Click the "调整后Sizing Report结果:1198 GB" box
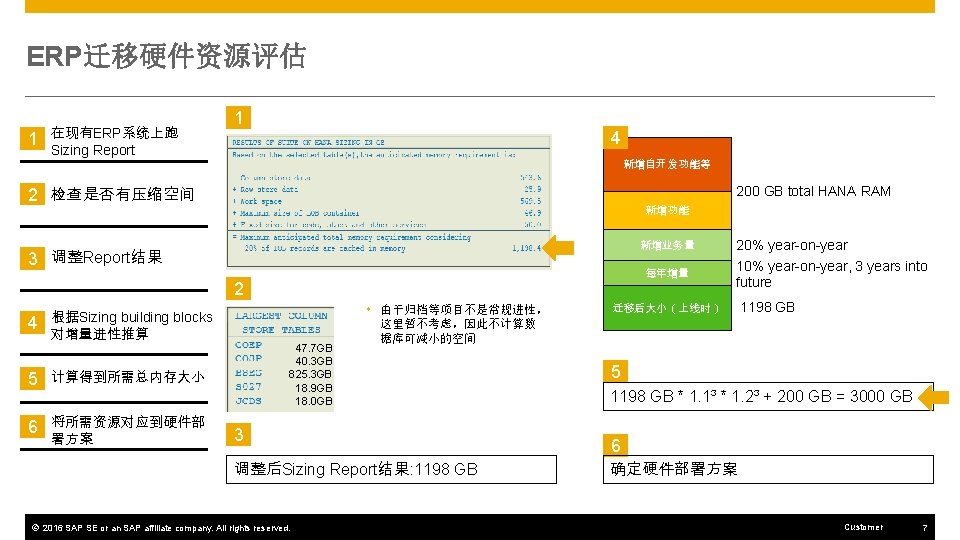Viewport: 960px width, 540px height. pyautogui.click(x=391, y=469)
